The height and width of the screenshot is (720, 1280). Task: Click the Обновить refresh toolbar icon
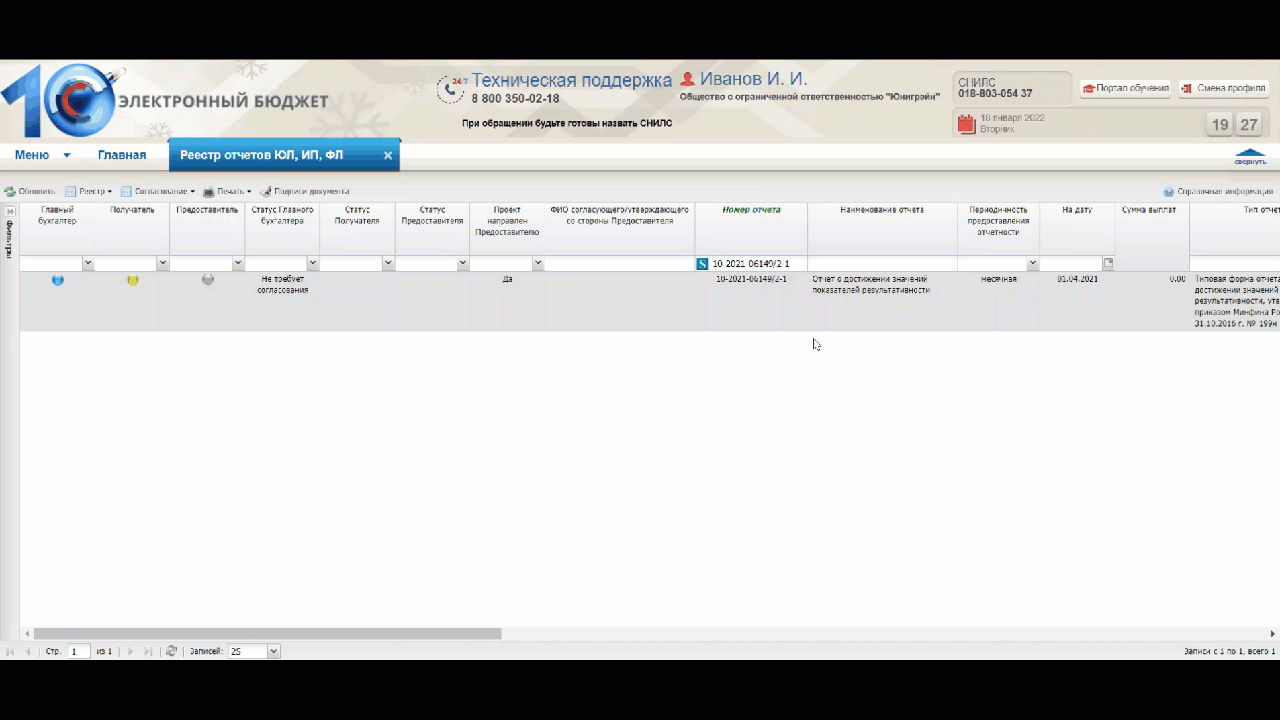[x=10, y=191]
